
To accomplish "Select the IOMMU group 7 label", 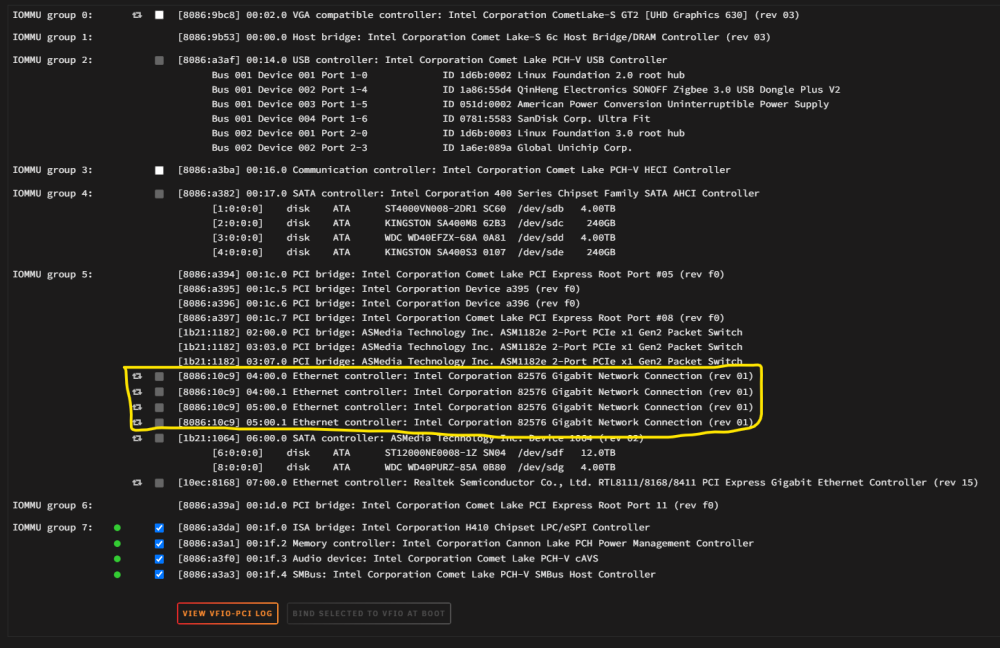I will point(52,527).
